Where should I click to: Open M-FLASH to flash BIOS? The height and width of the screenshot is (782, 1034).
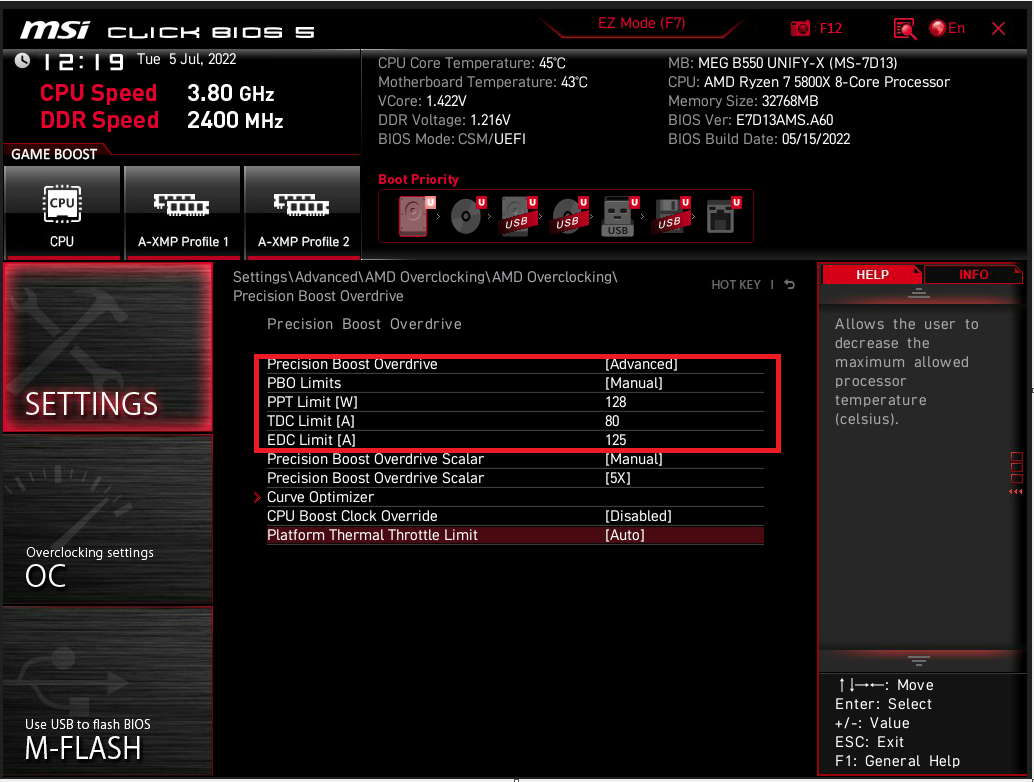click(108, 690)
